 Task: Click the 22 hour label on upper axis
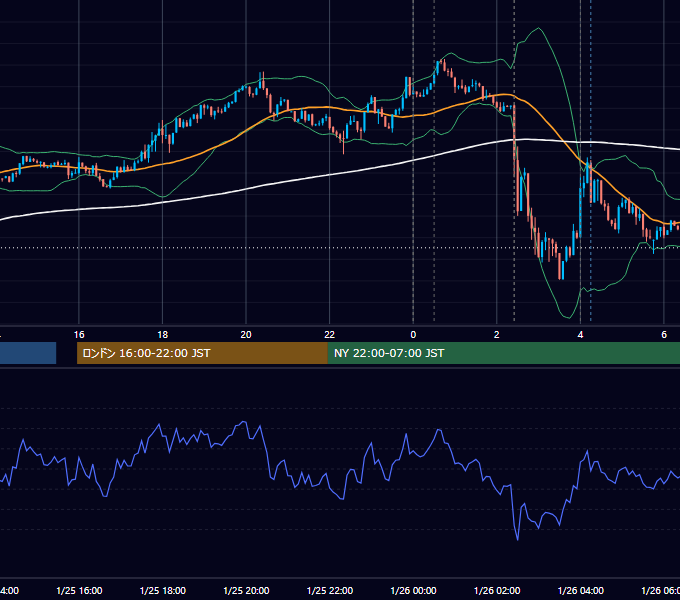pos(330,335)
